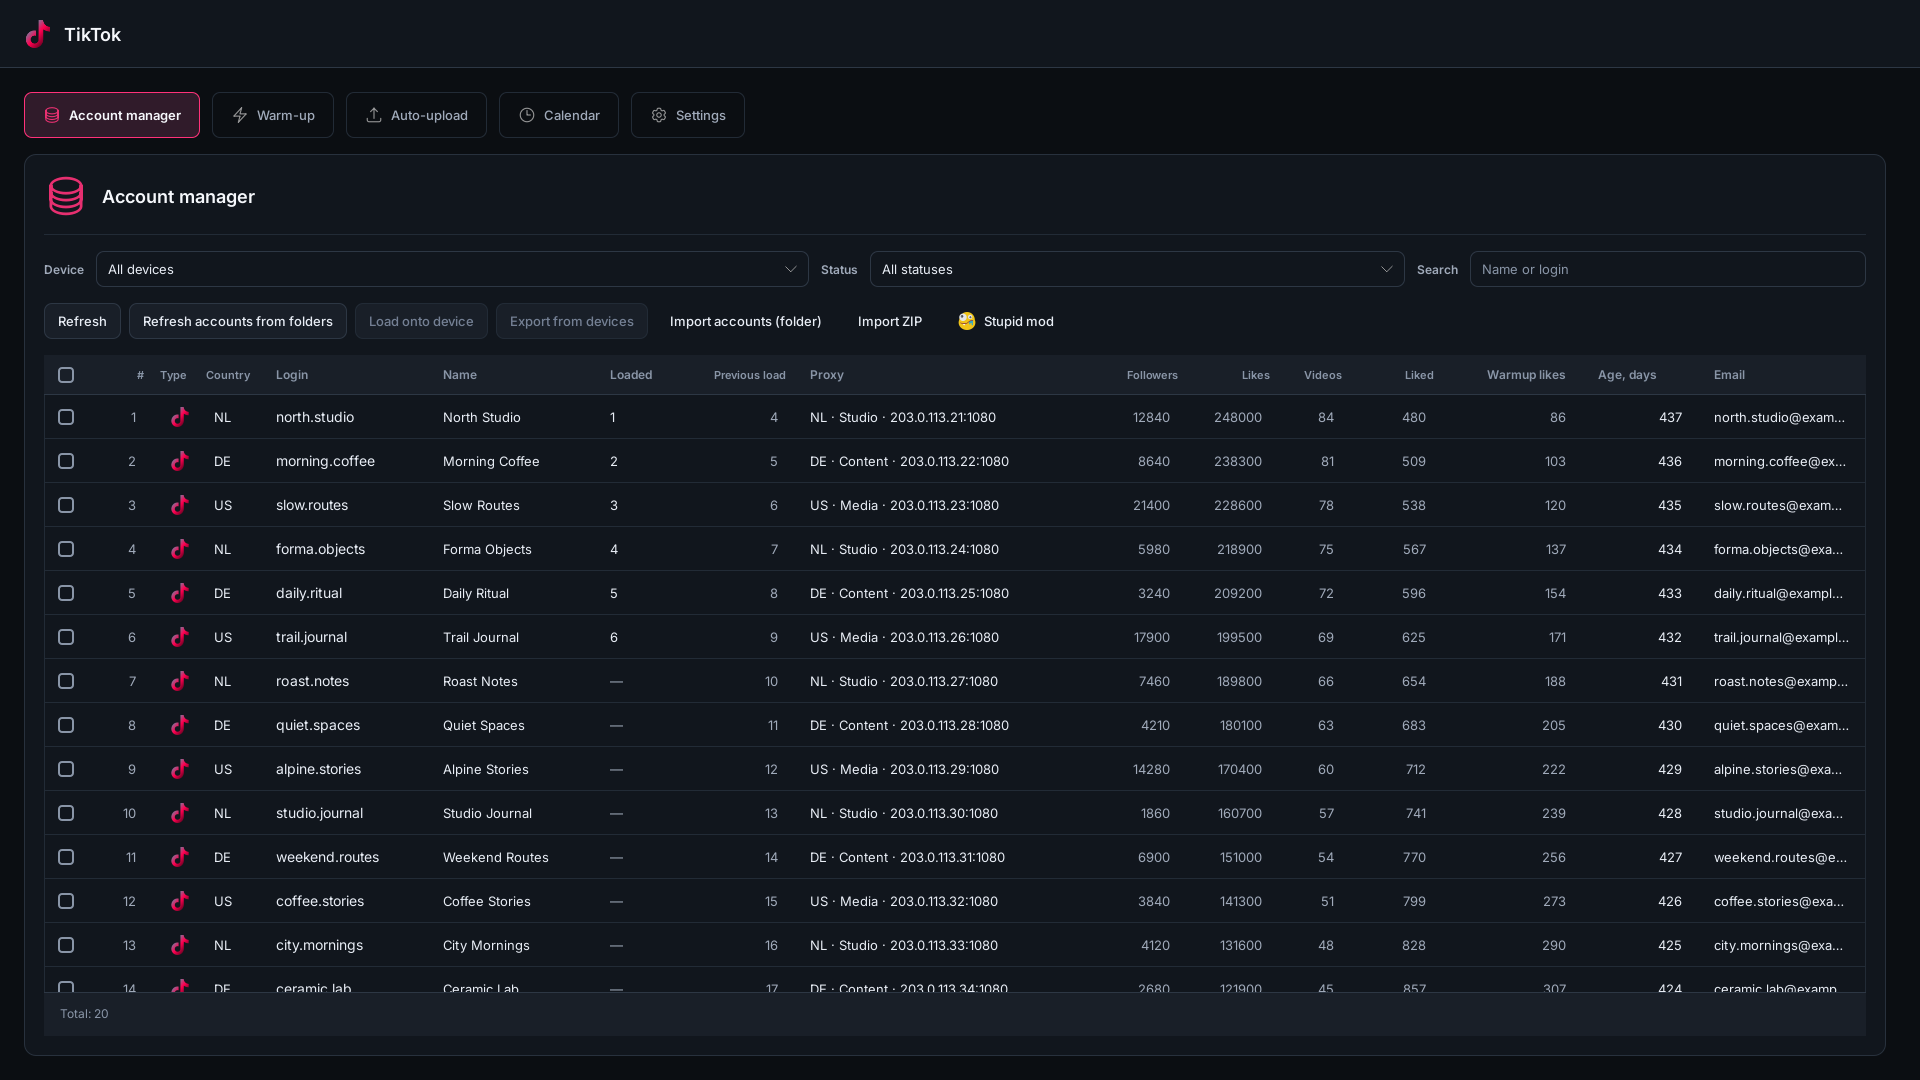The image size is (1920, 1080).
Task: Click the clock icon on Calendar tab
Action: (527, 115)
